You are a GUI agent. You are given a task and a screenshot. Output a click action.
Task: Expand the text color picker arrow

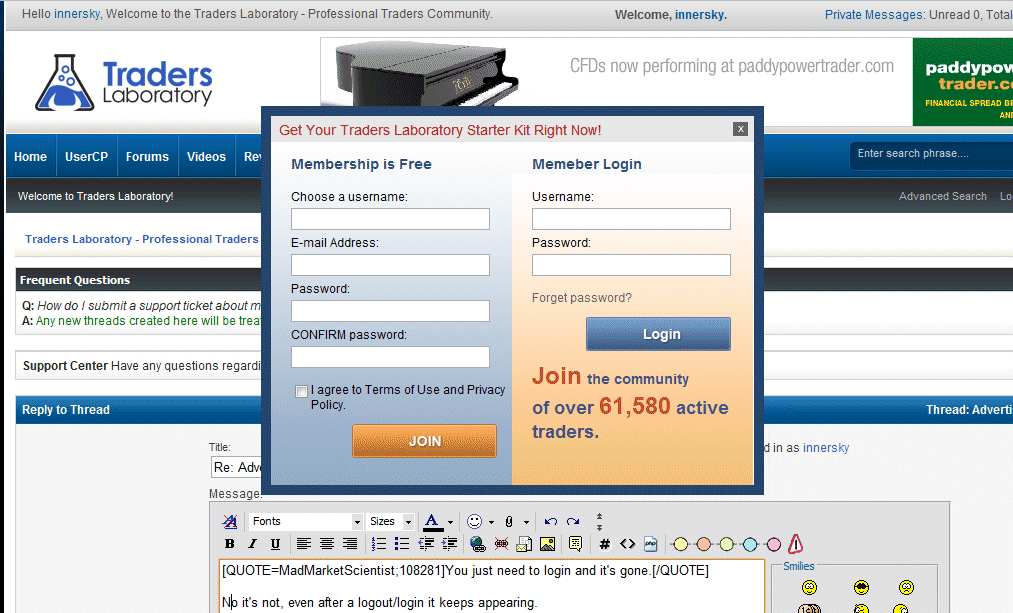[450, 522]
